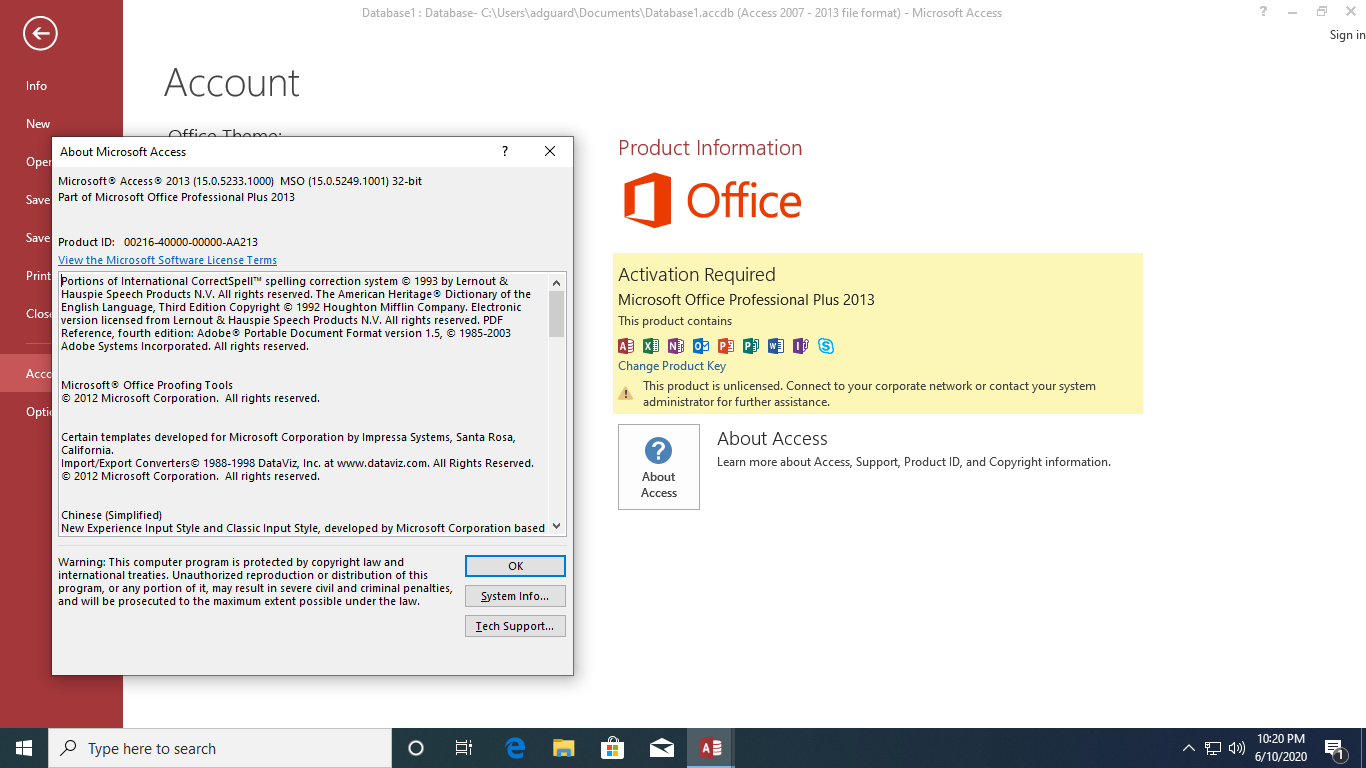Go back using the backstage arrow
The image size is (1366, 768).
40,34
